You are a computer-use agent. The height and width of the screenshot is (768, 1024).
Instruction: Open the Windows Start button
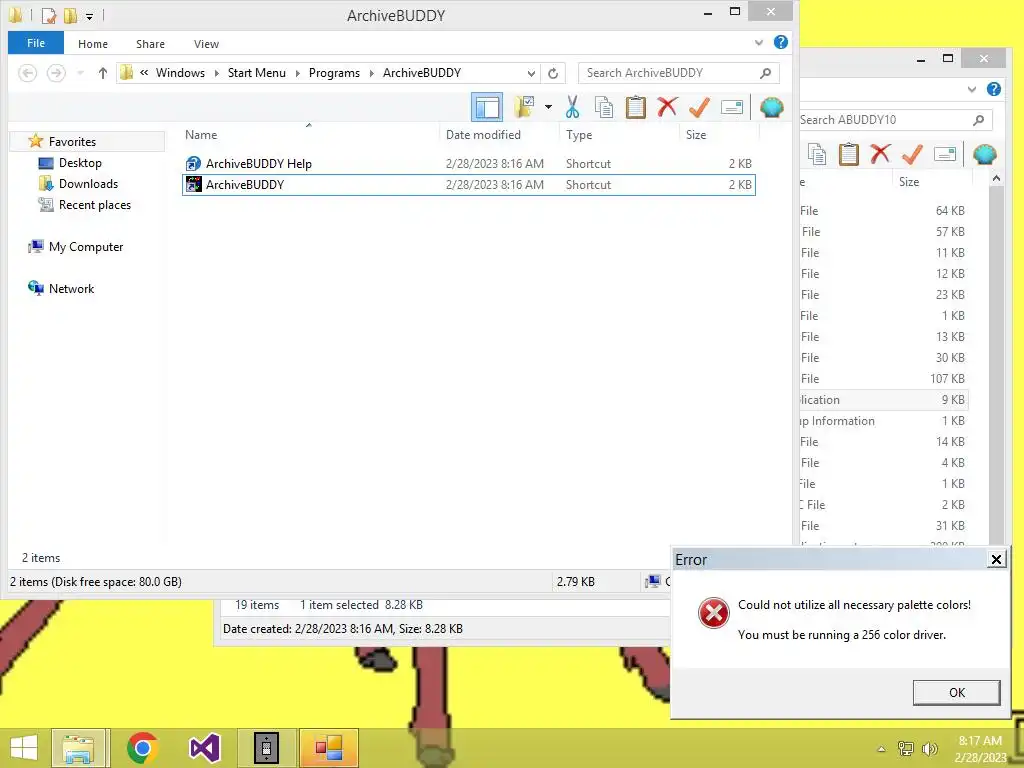[24, 748]
